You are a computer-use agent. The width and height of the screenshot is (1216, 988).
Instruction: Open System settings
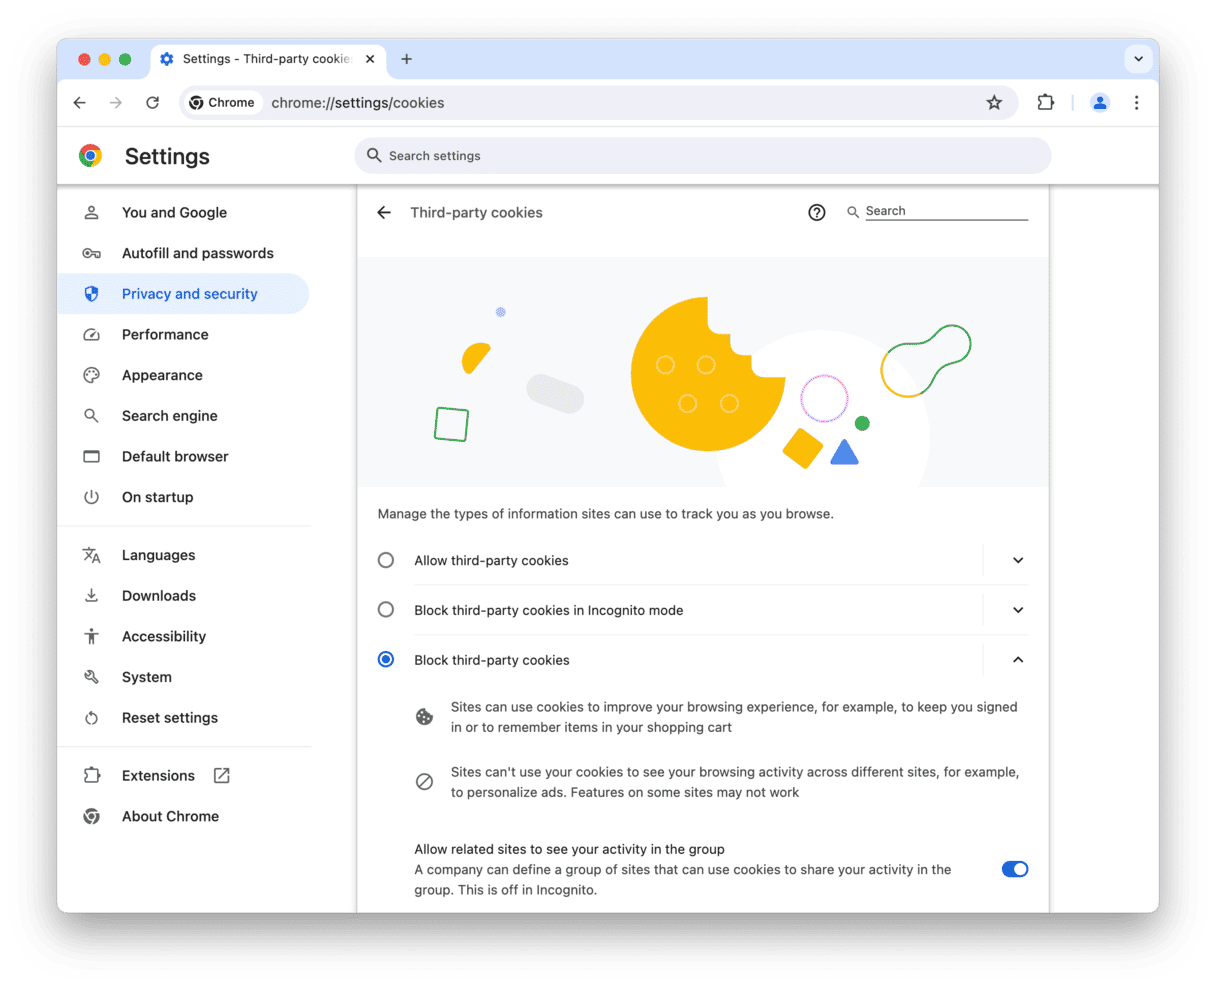tap(183, 677)
